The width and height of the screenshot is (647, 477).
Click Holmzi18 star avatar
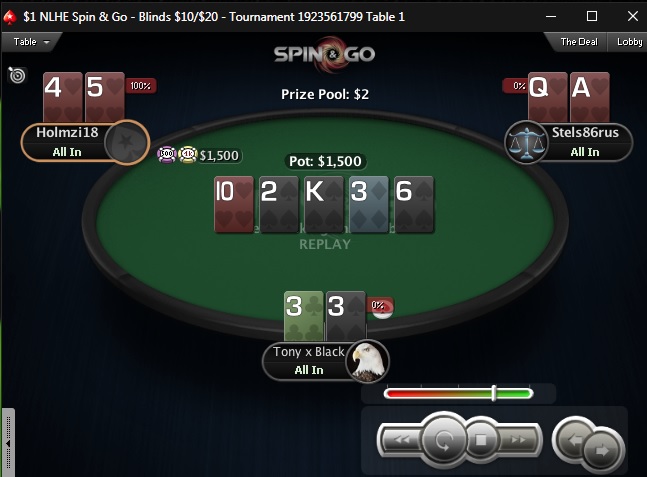click(x=127, y=142)
